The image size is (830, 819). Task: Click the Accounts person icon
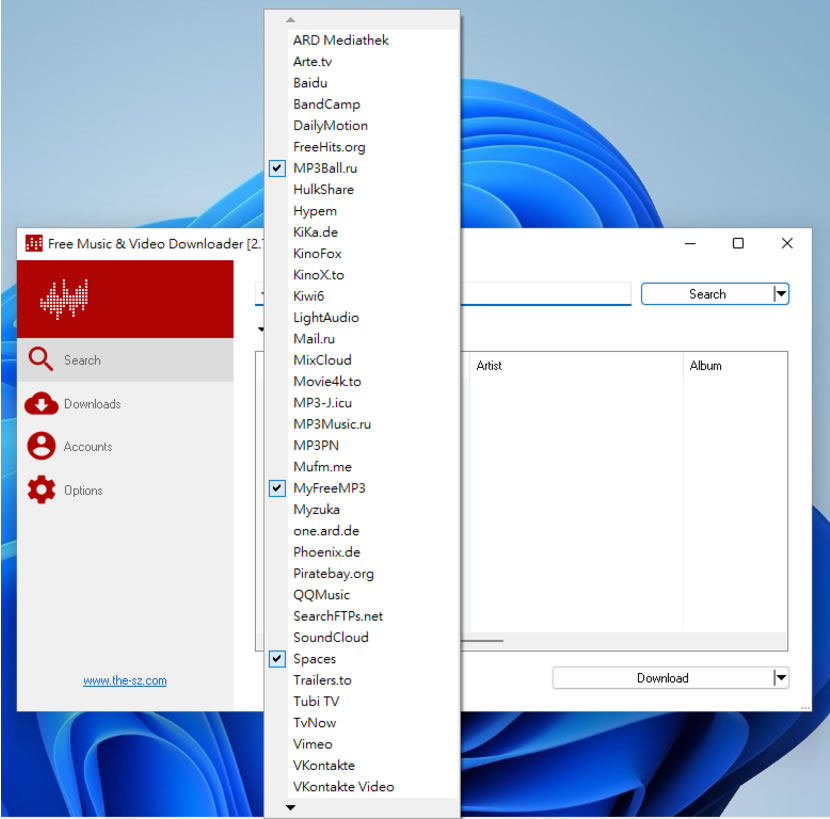[x=41, y=446]
